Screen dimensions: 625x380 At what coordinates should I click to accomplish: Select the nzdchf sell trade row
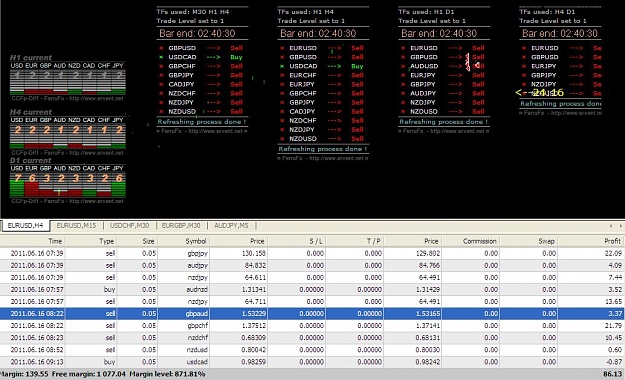coord(312,337)
